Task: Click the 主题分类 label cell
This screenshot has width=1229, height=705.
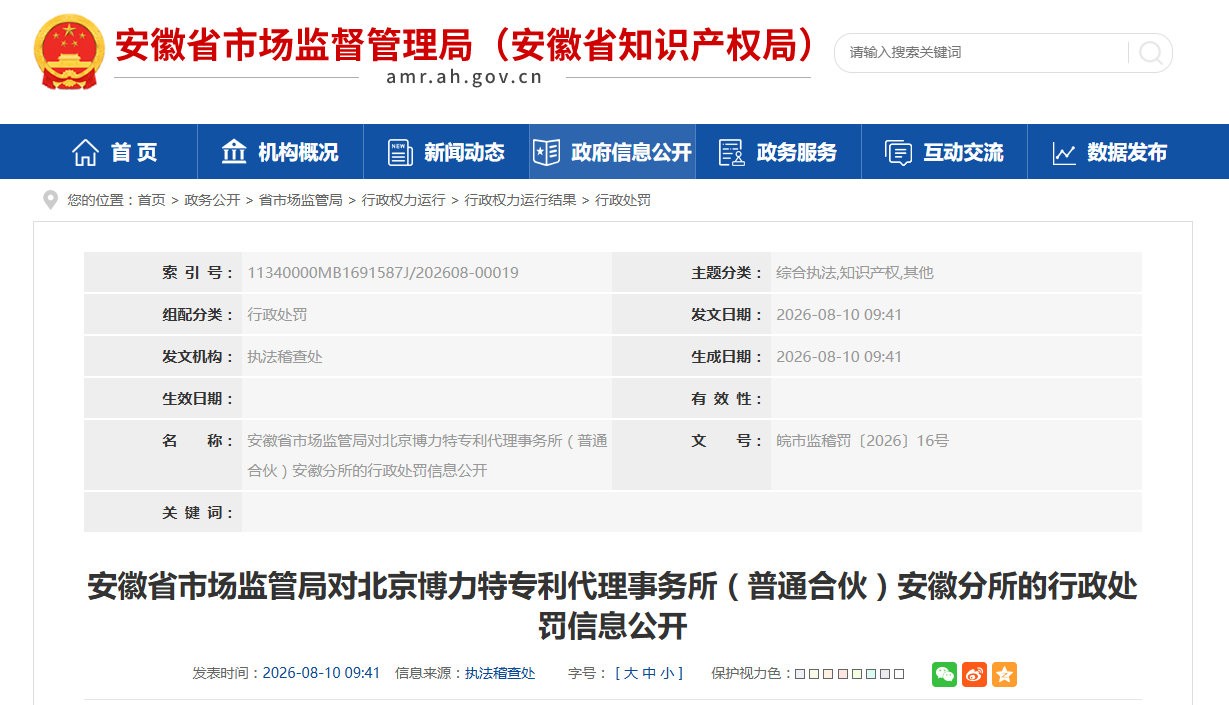Action: (692, 272)
